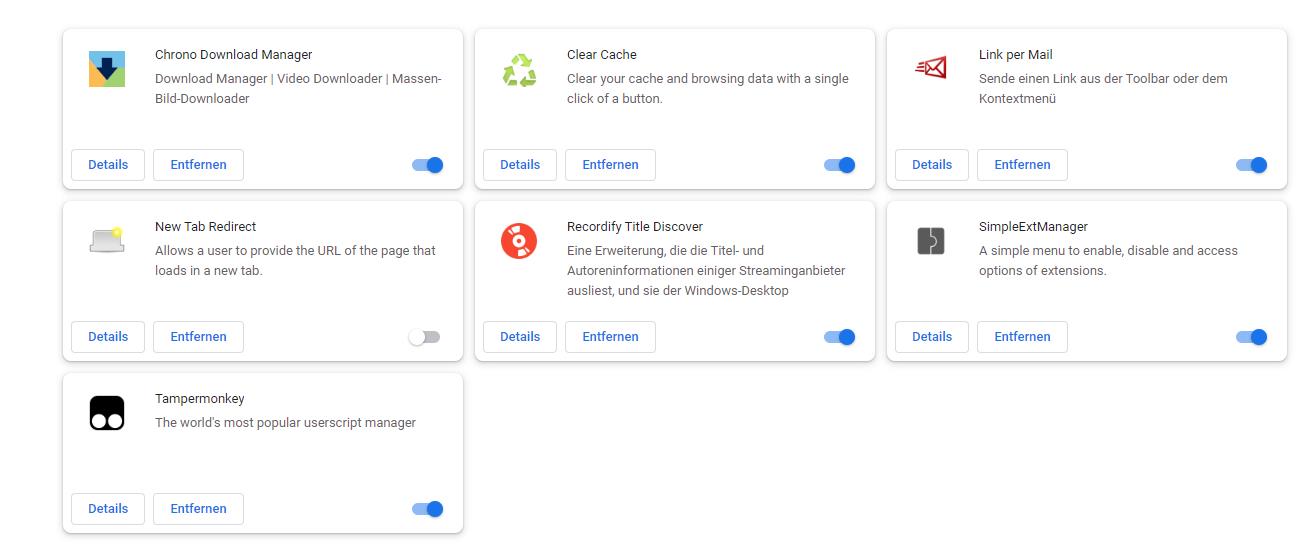This screenshot has width=1312, height=558.
Task: Turn off the Tampermonkey toggle
Action: point(428,509)
